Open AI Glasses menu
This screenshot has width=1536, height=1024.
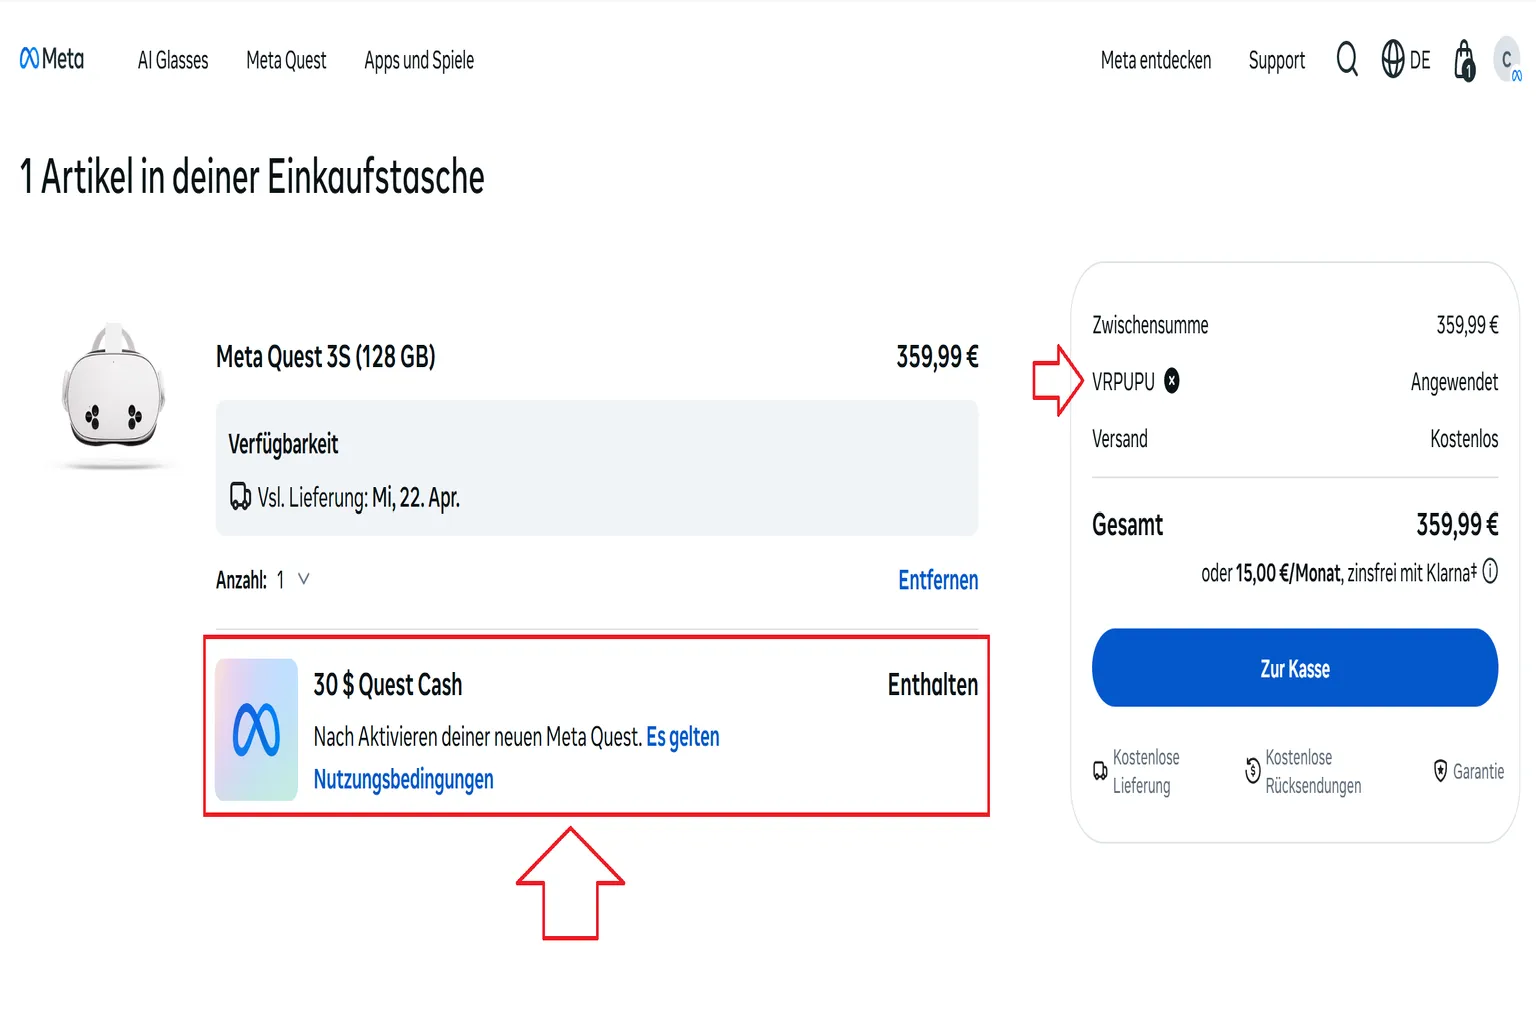(173, 60)
